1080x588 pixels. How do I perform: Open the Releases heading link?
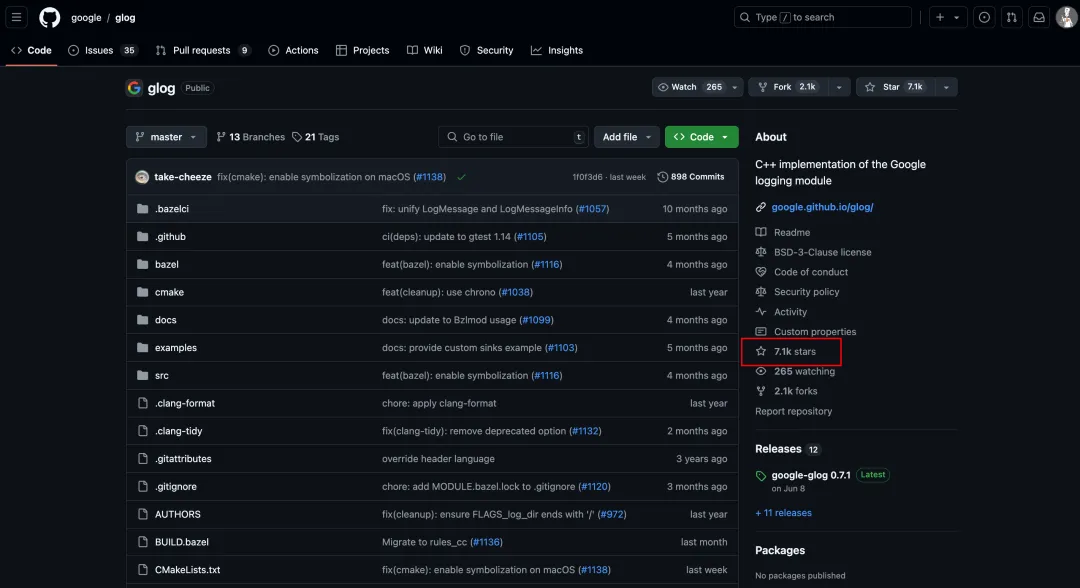click(778, 449)
